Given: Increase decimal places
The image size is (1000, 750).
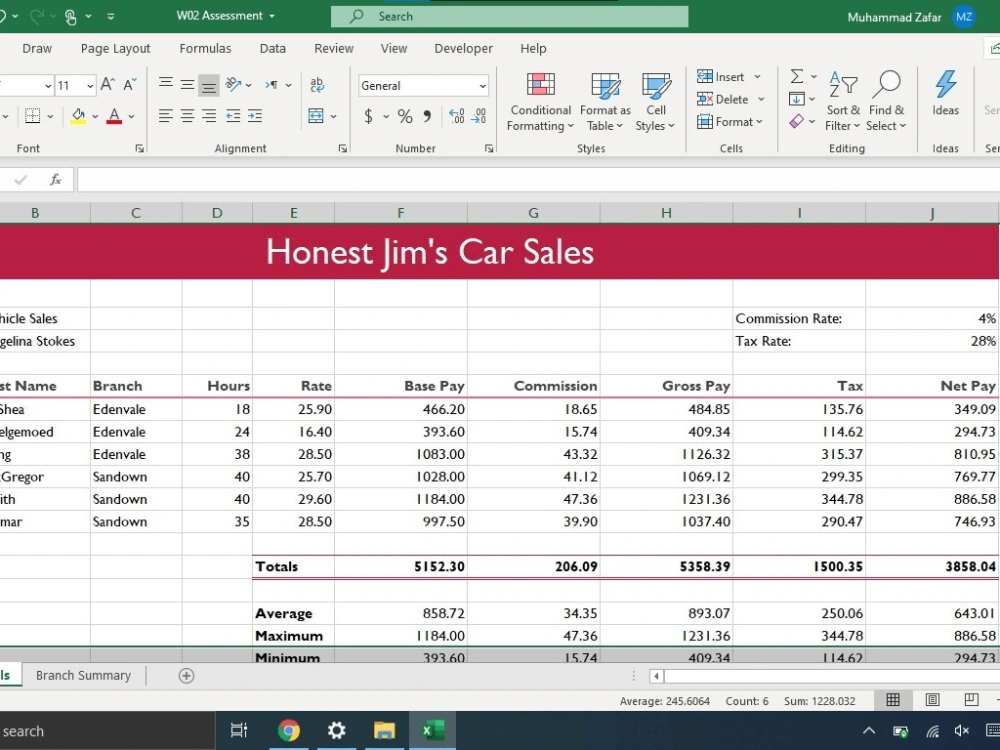Looking at the screenshot, I should (457, 116).
